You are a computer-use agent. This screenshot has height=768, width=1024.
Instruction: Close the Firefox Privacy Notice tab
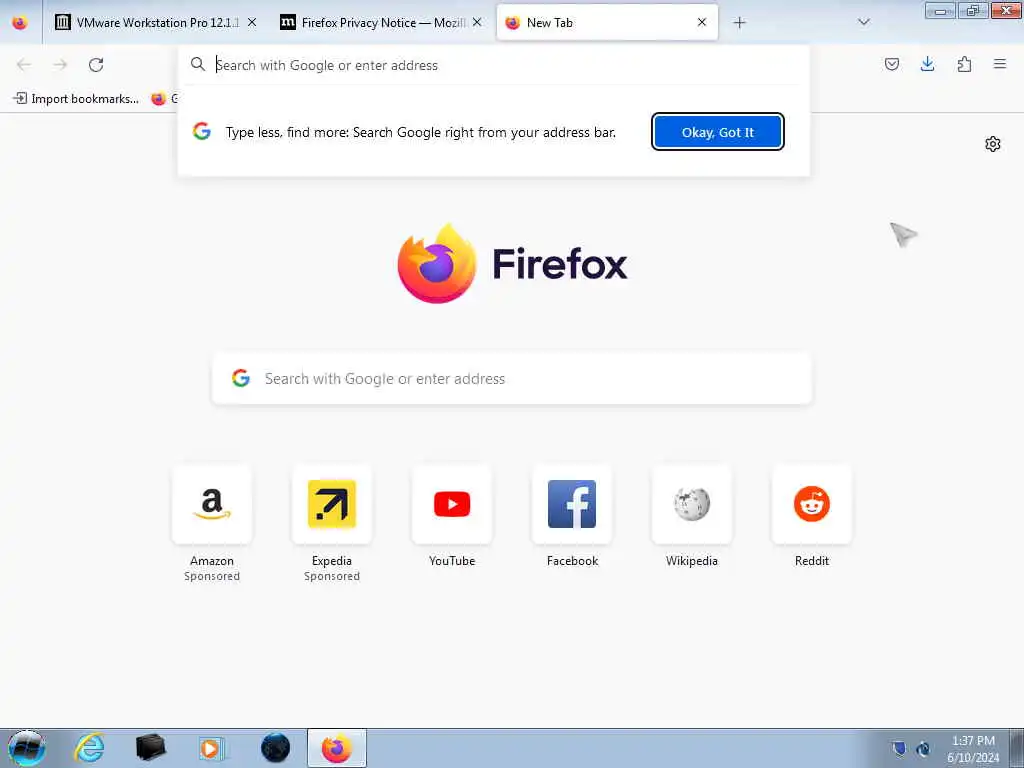pos(477,22)
